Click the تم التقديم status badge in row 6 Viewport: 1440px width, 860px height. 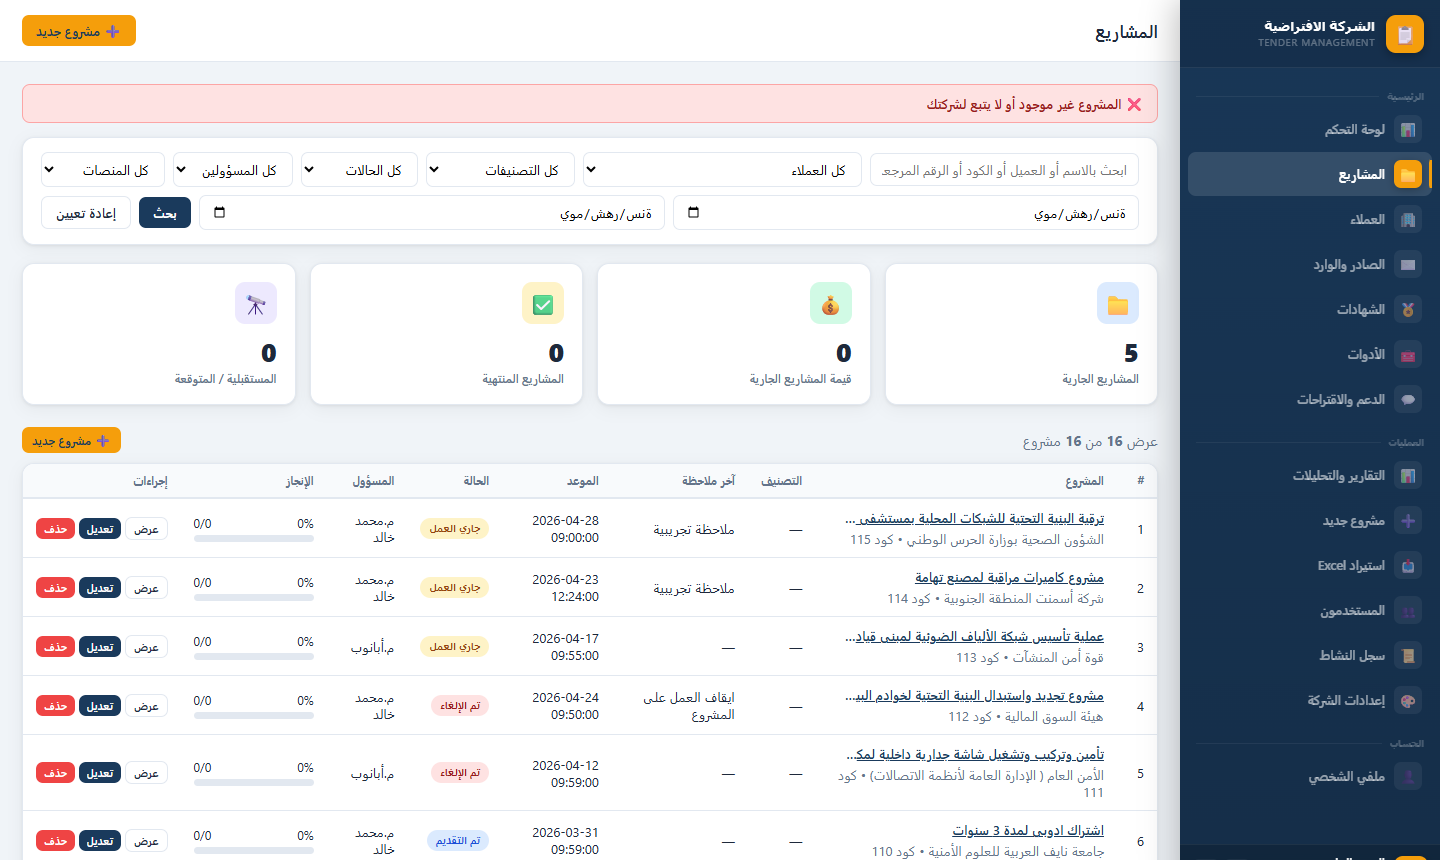pos(458,841)
